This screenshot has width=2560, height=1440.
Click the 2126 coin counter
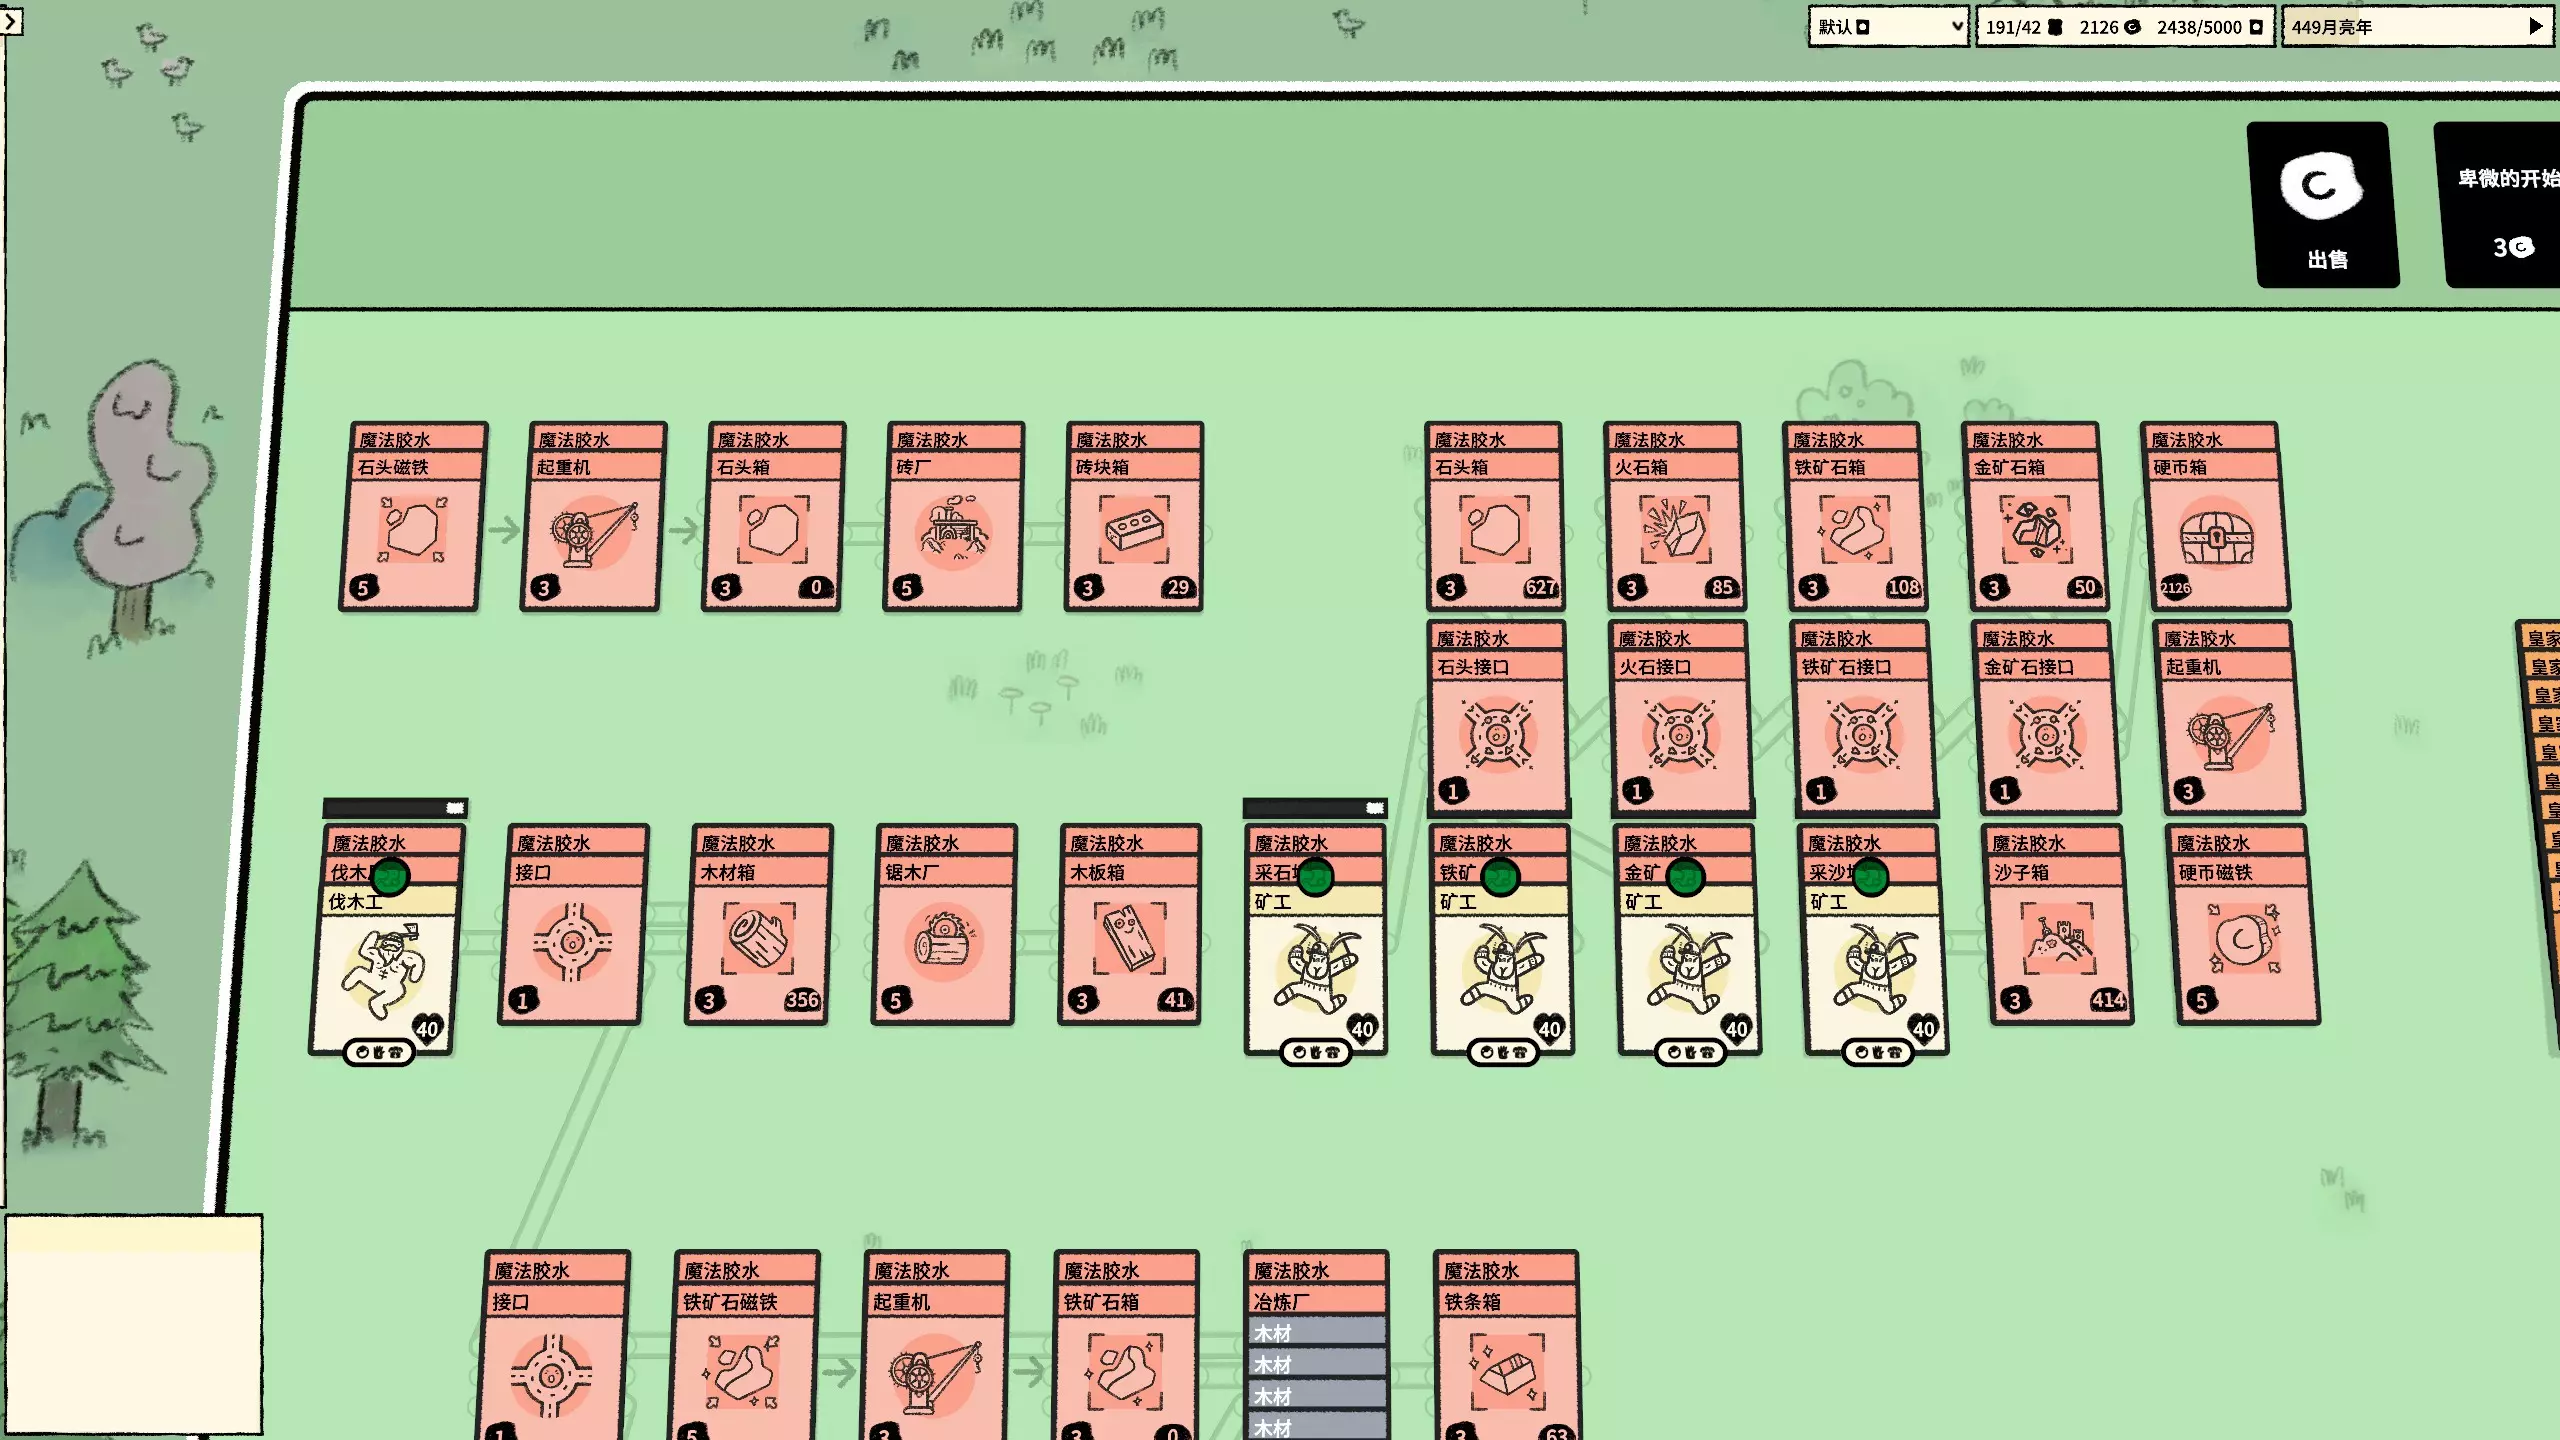(2109, 27)
